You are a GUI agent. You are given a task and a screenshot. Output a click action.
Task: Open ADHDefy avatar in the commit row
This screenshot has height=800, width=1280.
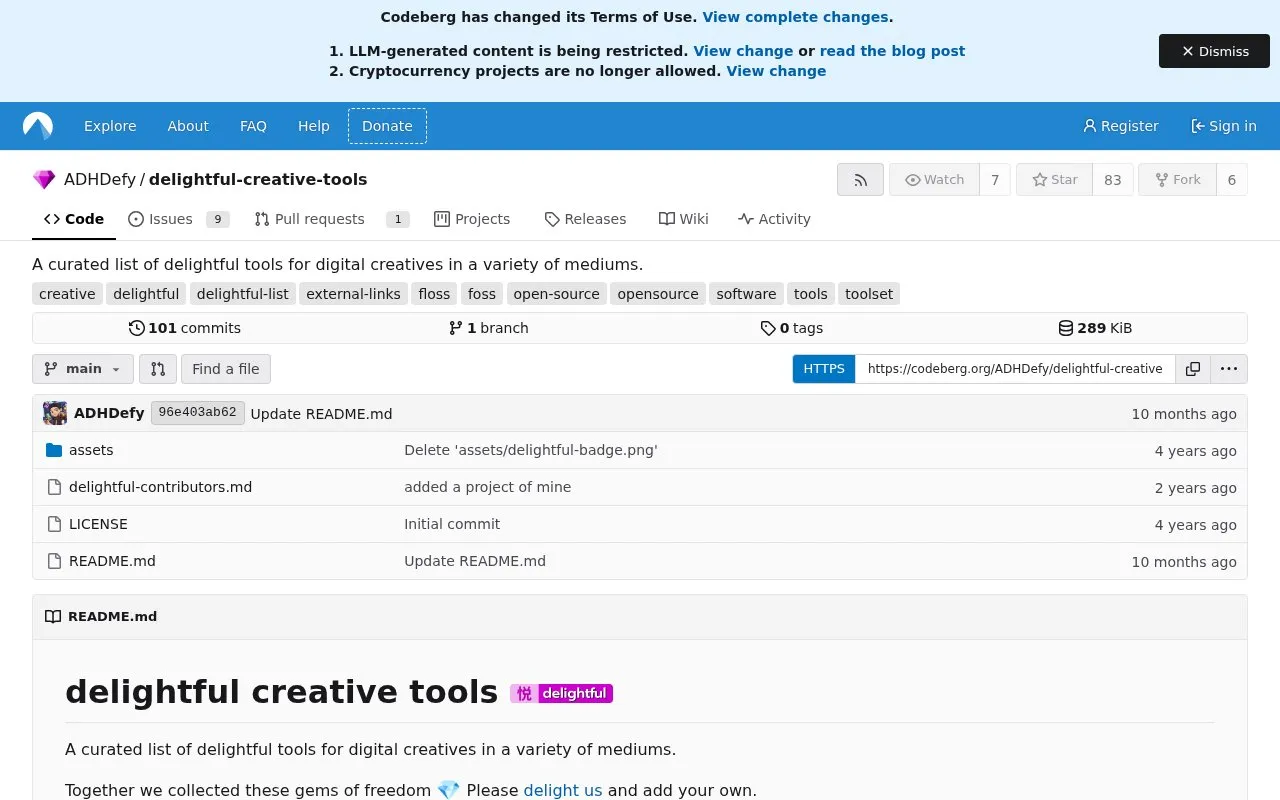click(55, 413)
